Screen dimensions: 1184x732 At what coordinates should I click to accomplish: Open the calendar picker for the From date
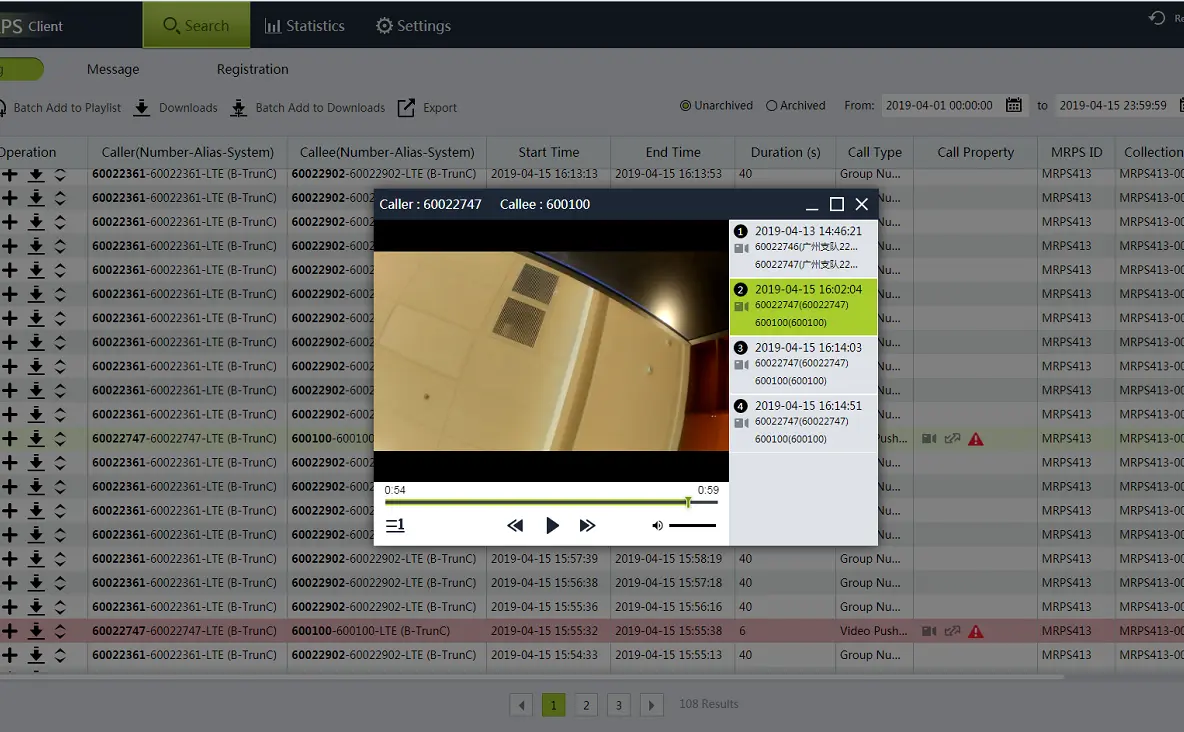pos(1012,104)
